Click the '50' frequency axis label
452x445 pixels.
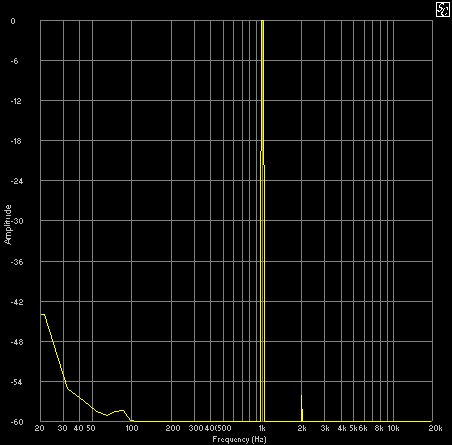(91, 428)
